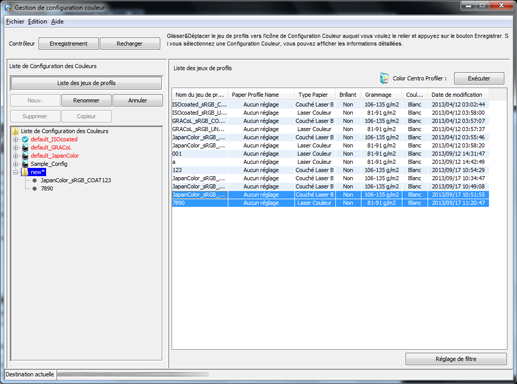Click the Supprimer button
The height and width of the screenshot is (384, 517).
point(35,116)
